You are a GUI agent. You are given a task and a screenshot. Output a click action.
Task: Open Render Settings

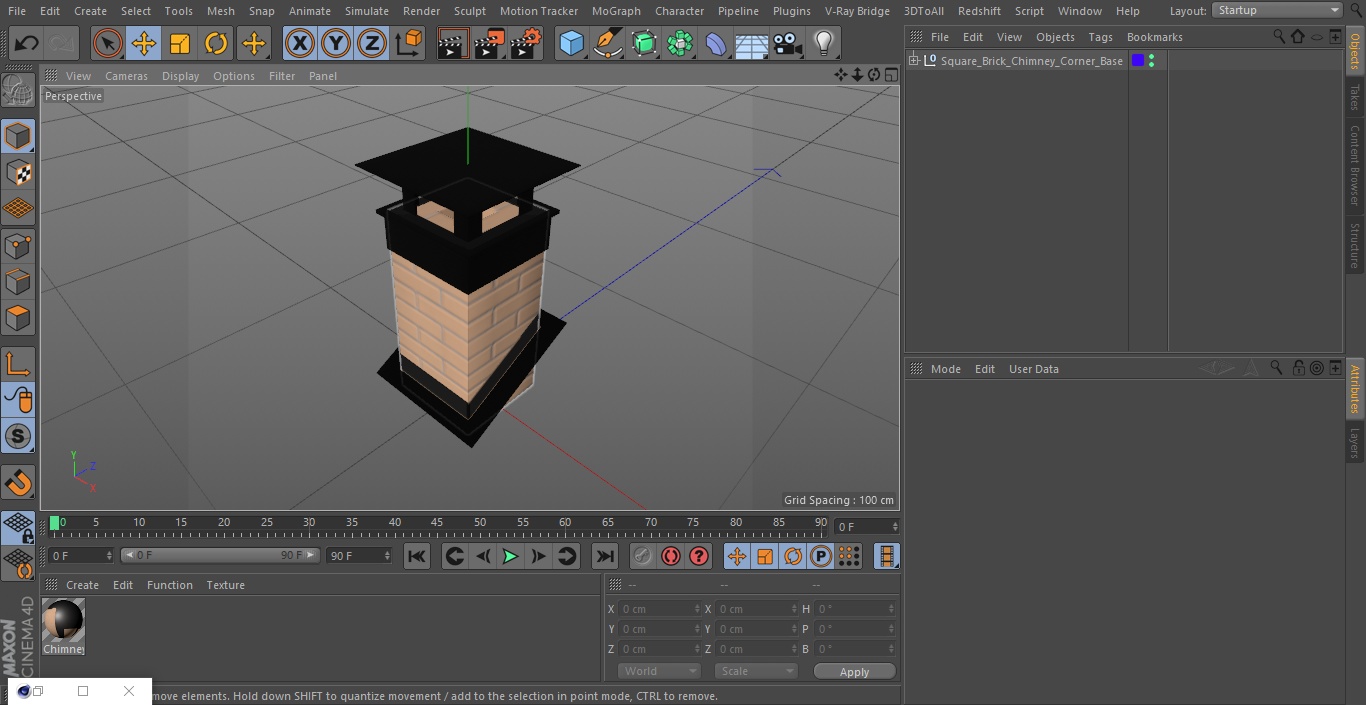526,44
